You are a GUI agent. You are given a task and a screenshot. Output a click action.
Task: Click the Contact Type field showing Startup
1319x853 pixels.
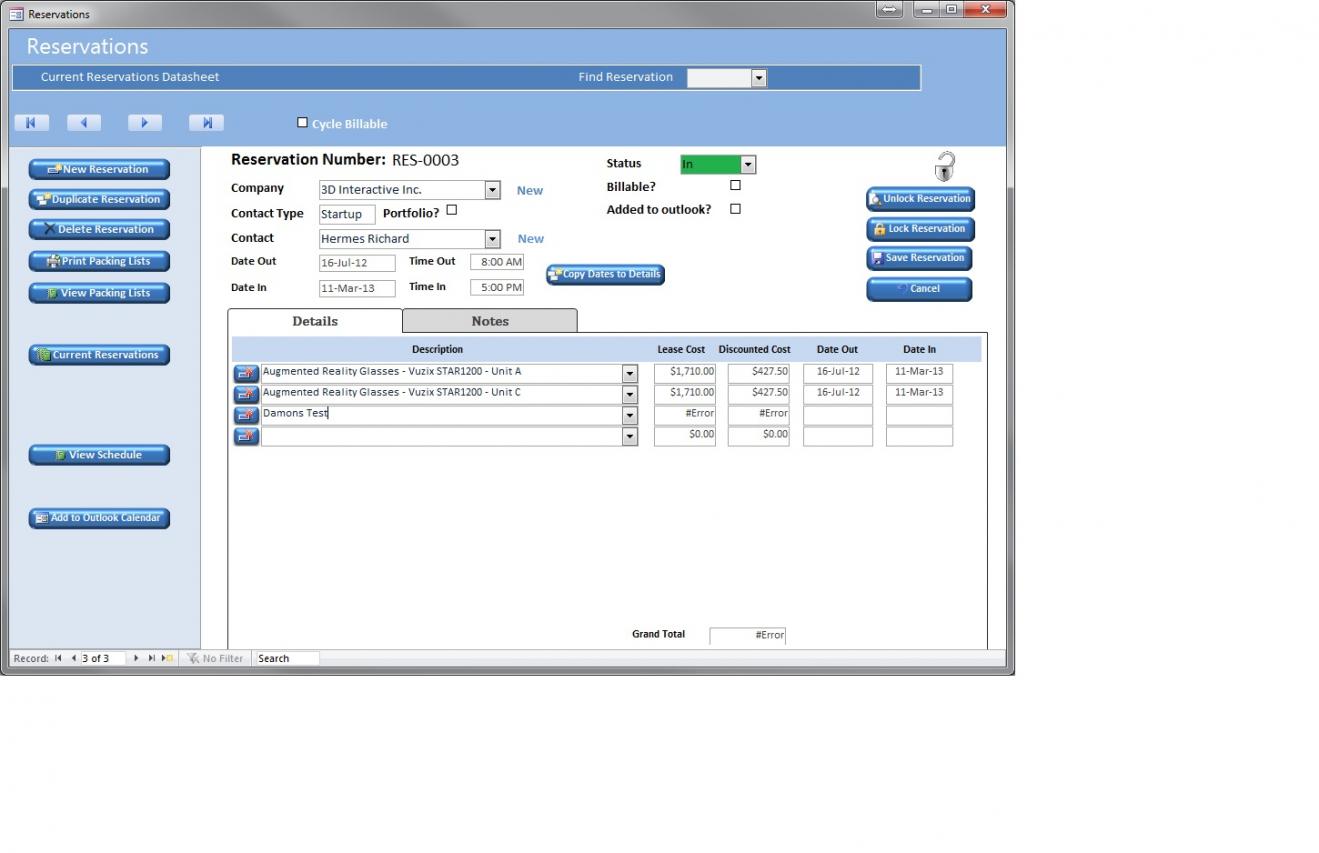tap(347, 214)
